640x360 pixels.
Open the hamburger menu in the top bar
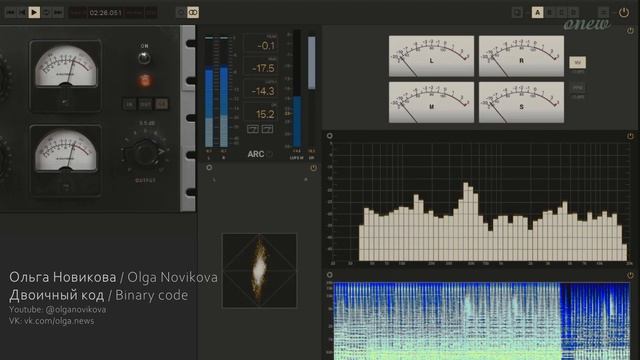point(603,13)
